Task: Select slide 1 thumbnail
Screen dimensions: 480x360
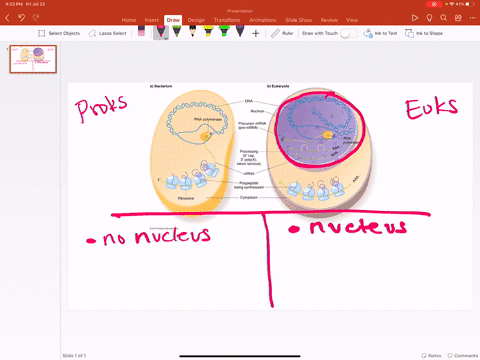Action: [33, 59]
